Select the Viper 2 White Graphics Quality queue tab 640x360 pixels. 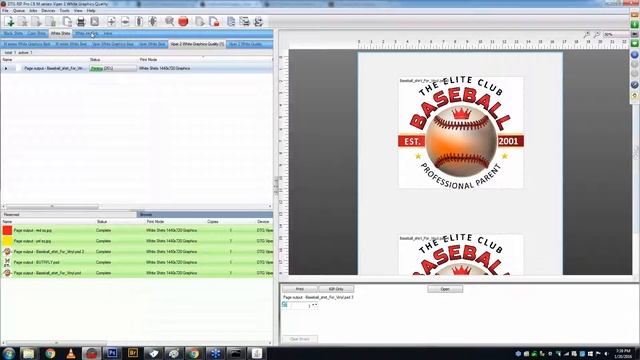point(197,44)
